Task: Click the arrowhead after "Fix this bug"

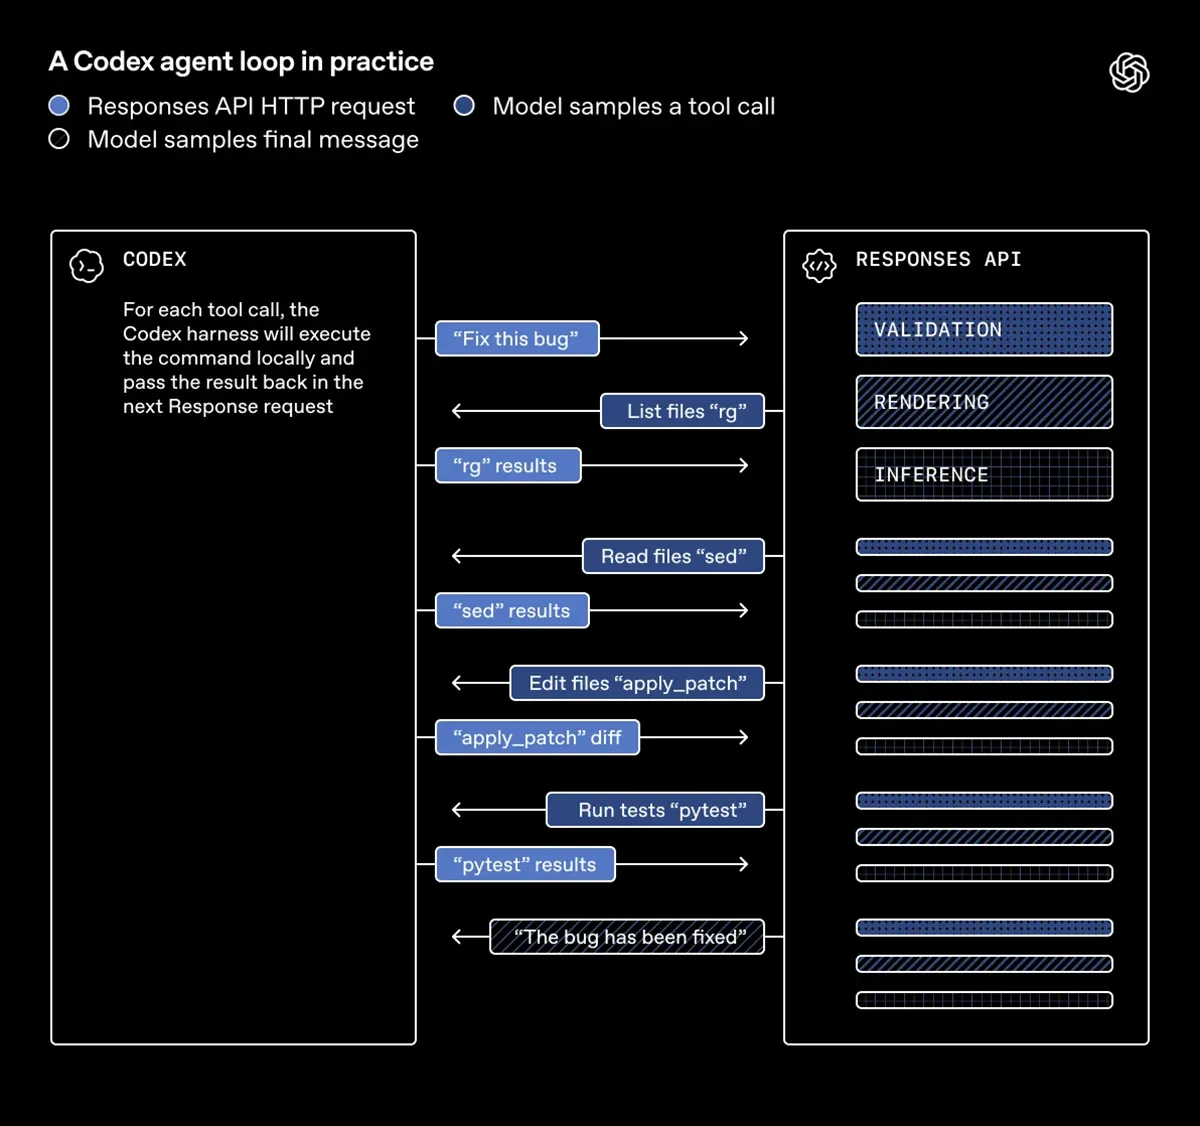Action: click(x=744, y=339)
